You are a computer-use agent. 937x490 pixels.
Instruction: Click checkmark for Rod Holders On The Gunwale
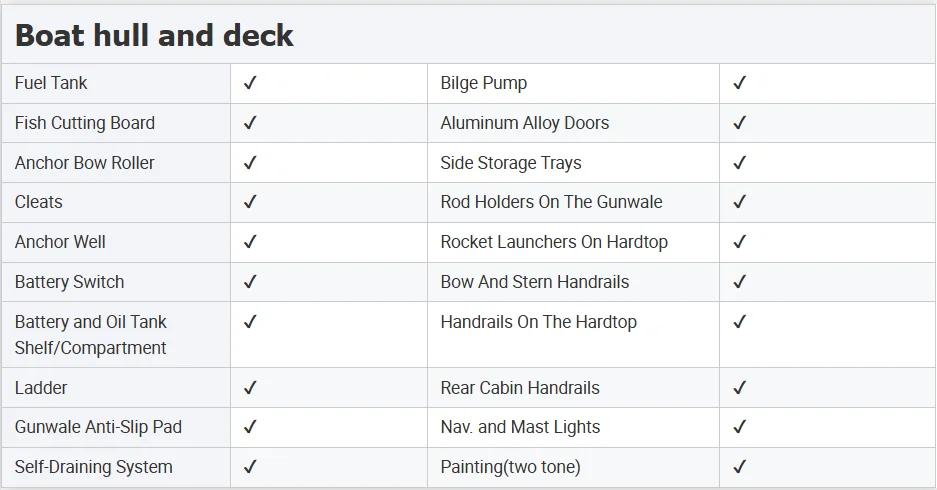click(740, 202)
